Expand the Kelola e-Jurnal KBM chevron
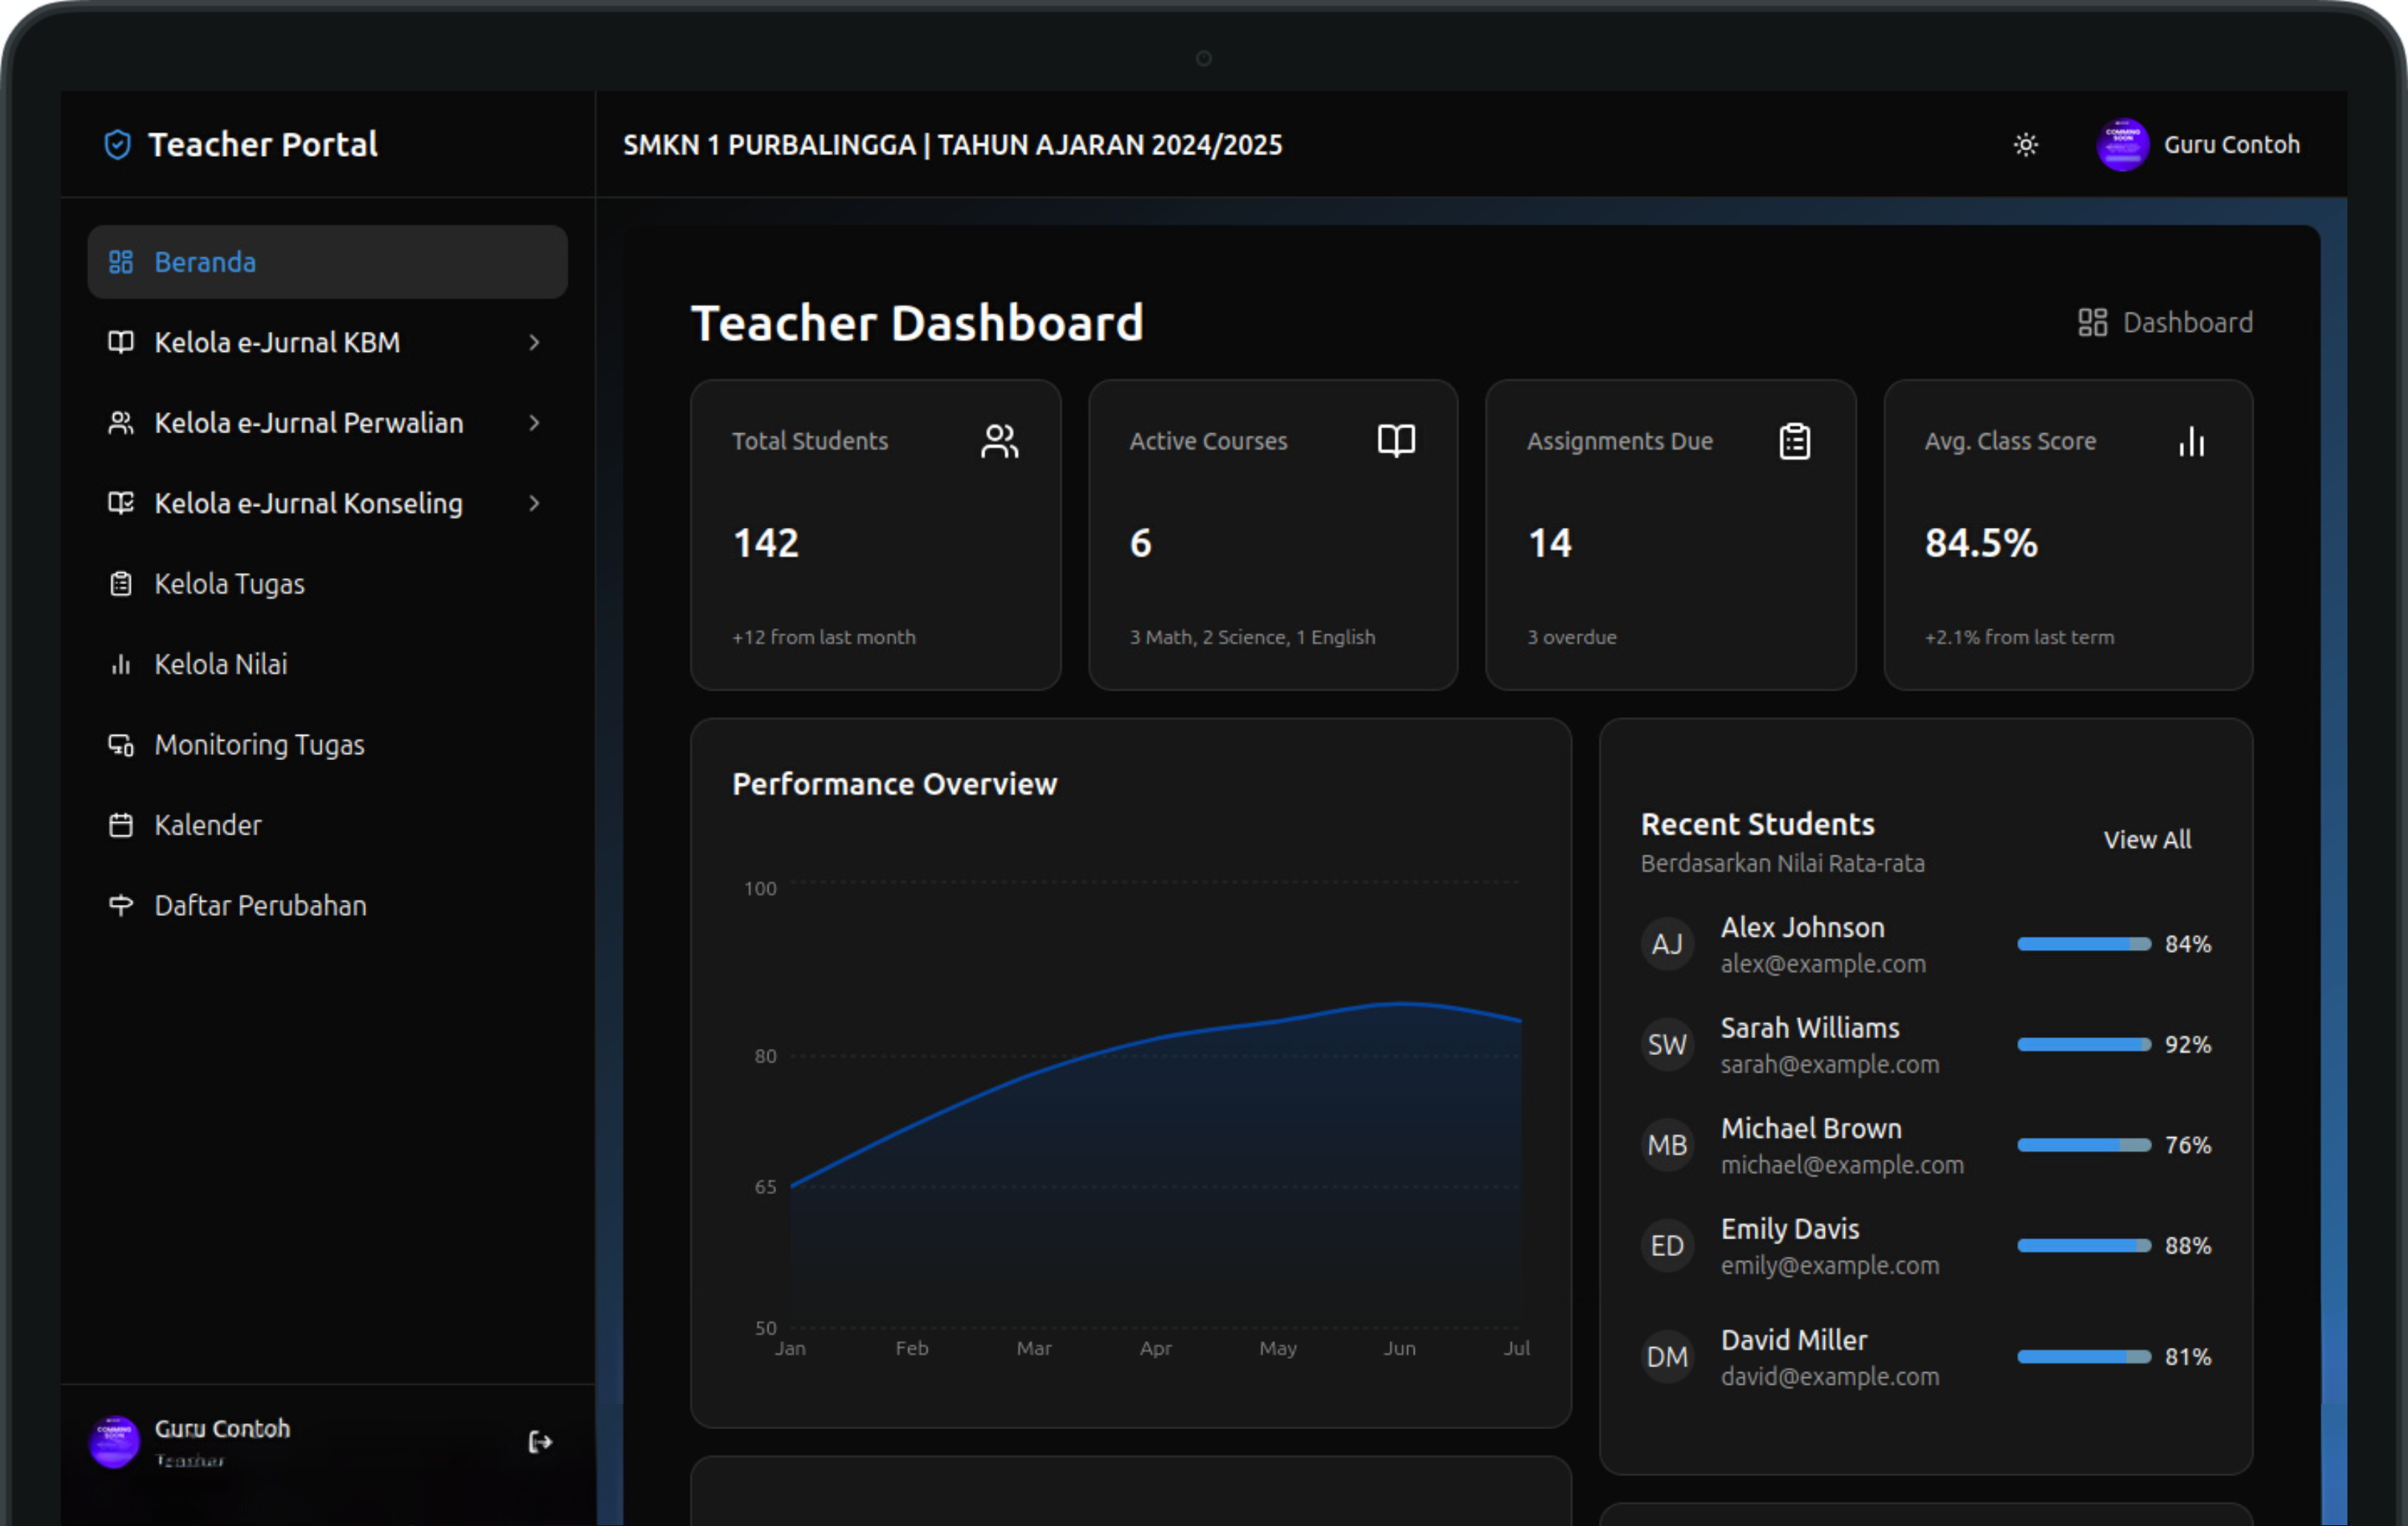The image size is (2408, 1526). tap(534, 342)
